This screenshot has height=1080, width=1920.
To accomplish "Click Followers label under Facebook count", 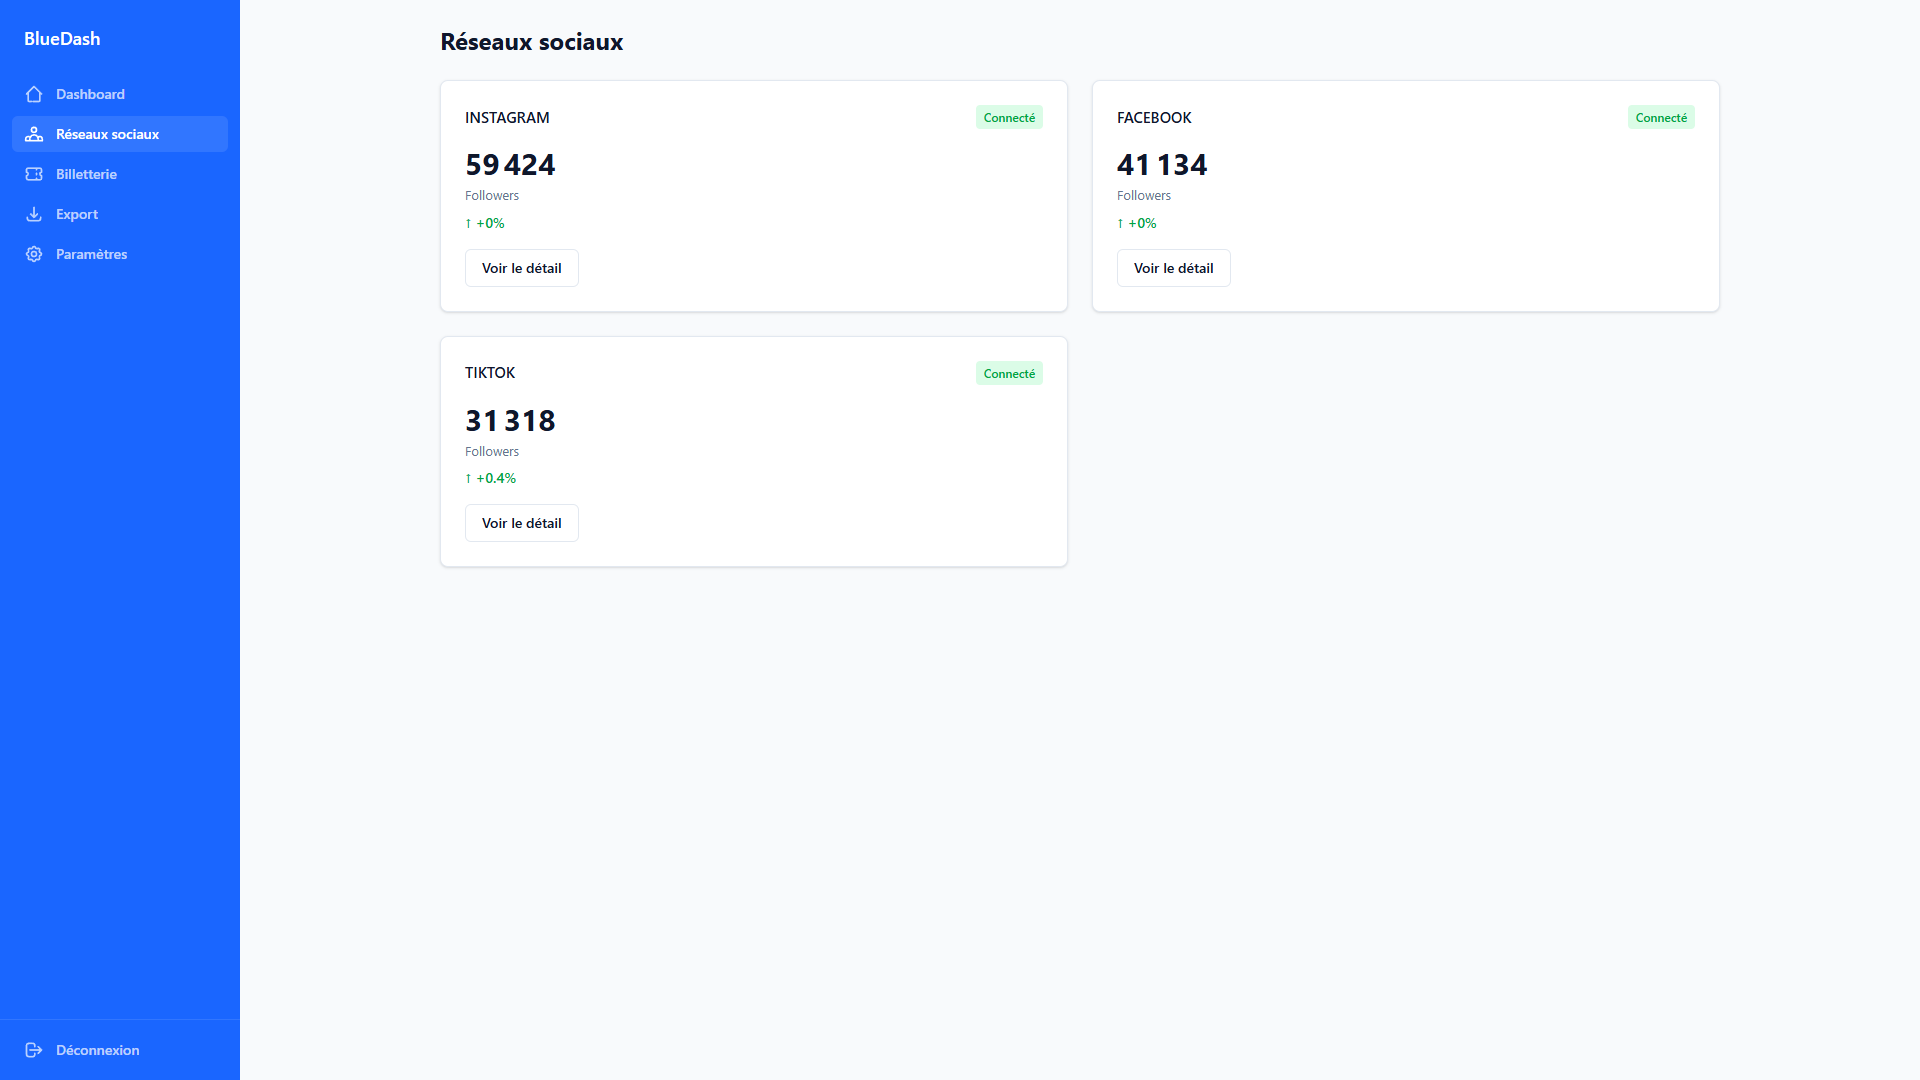I will tap(1144, 196).
